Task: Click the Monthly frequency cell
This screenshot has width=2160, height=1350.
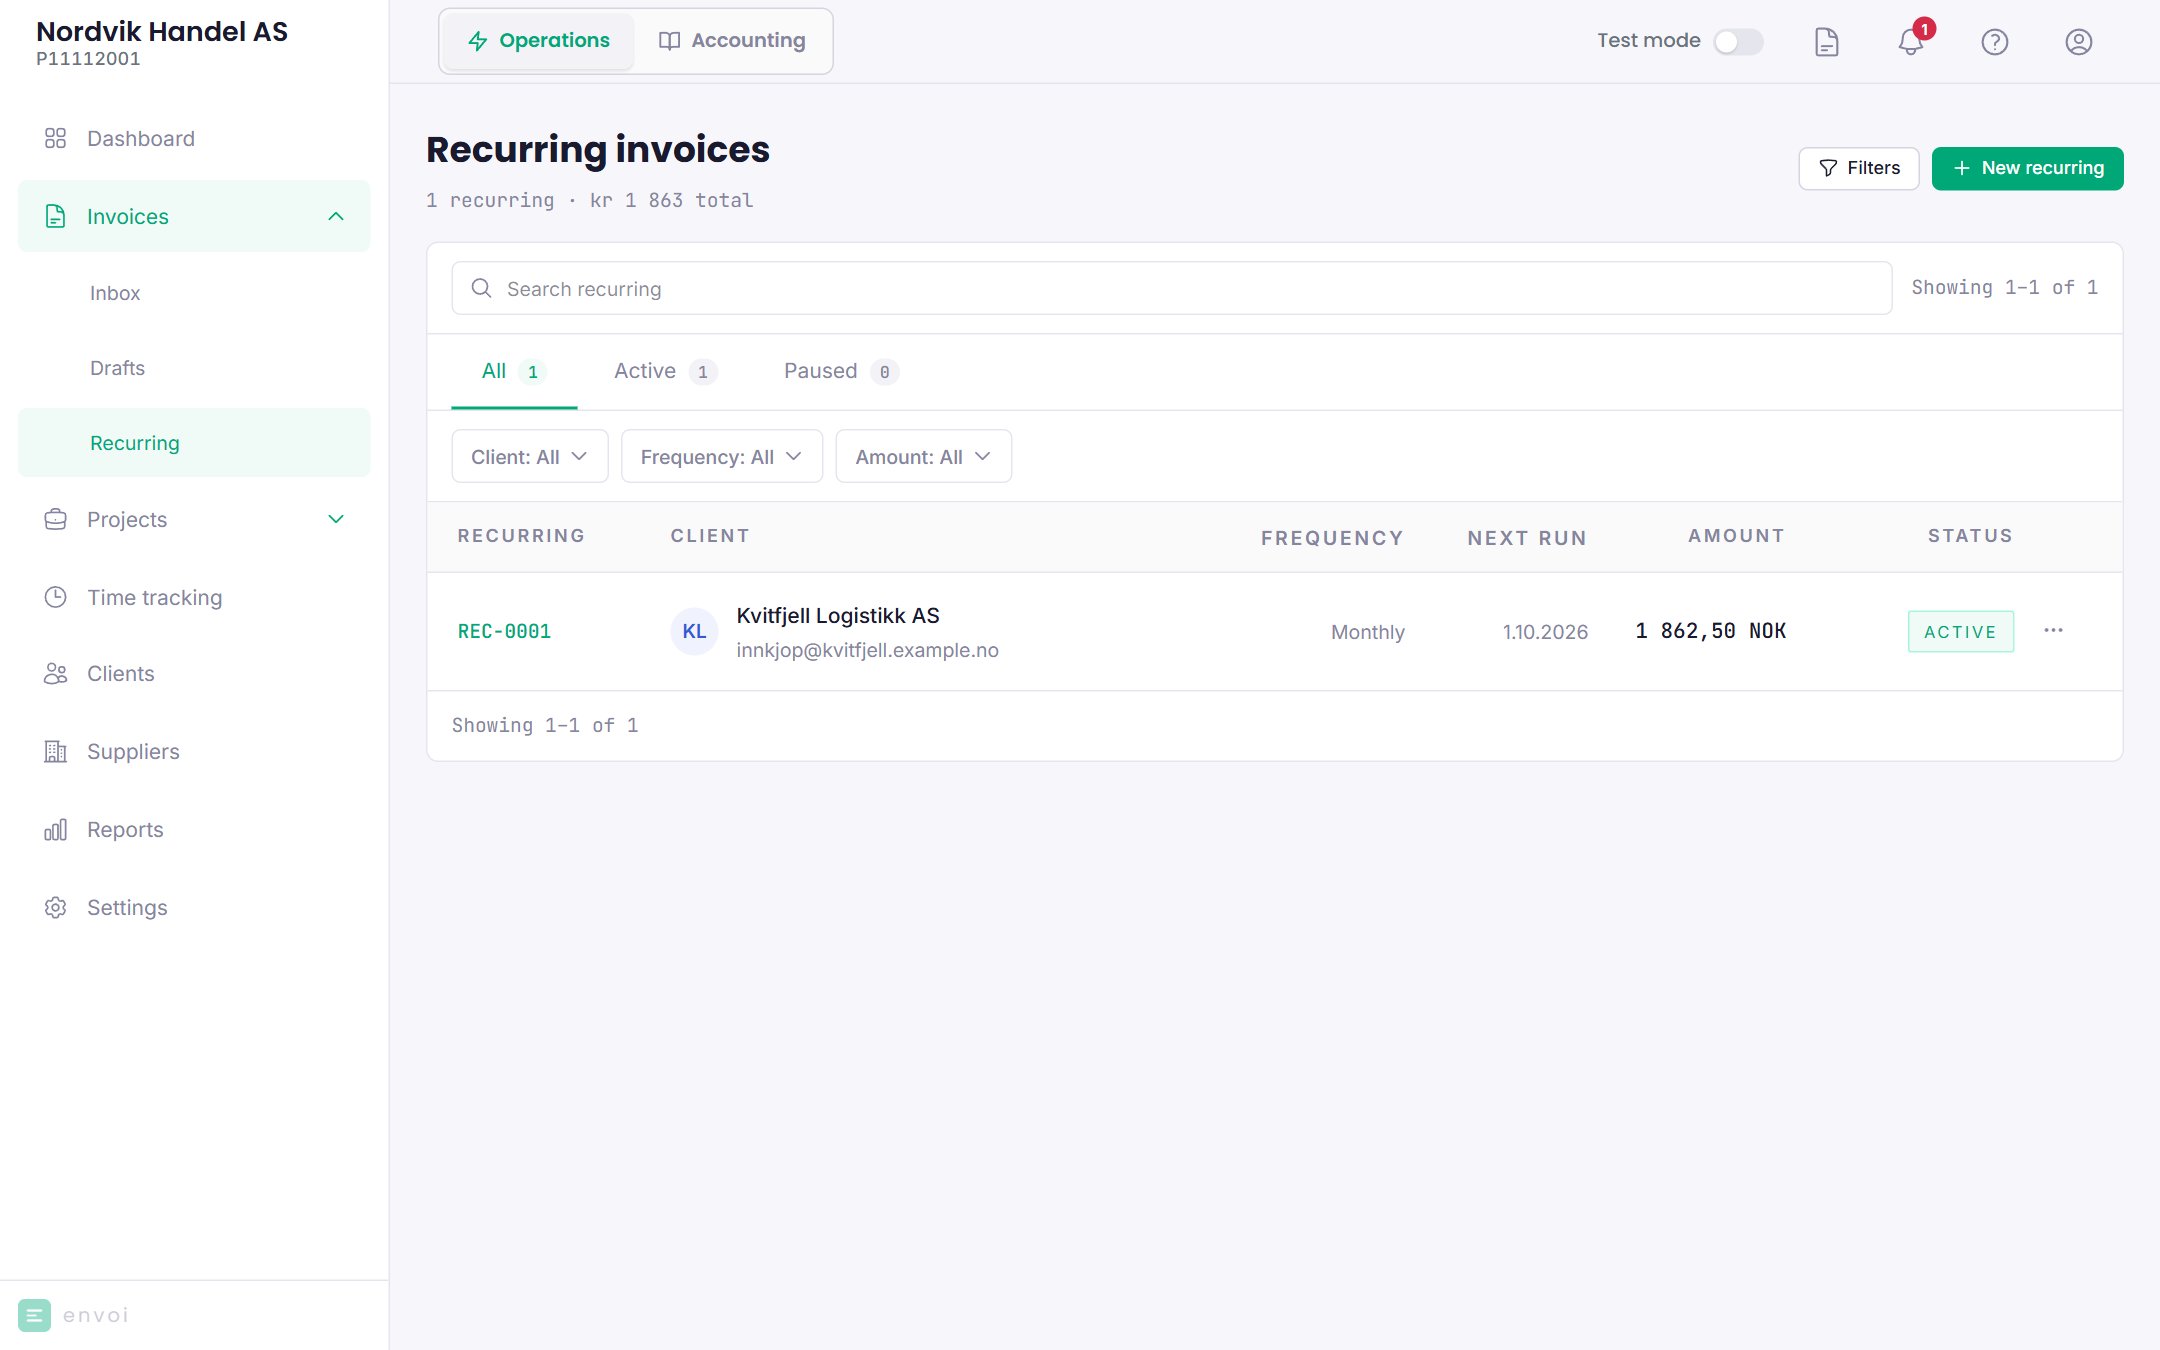Action: tap(1367, 632)
